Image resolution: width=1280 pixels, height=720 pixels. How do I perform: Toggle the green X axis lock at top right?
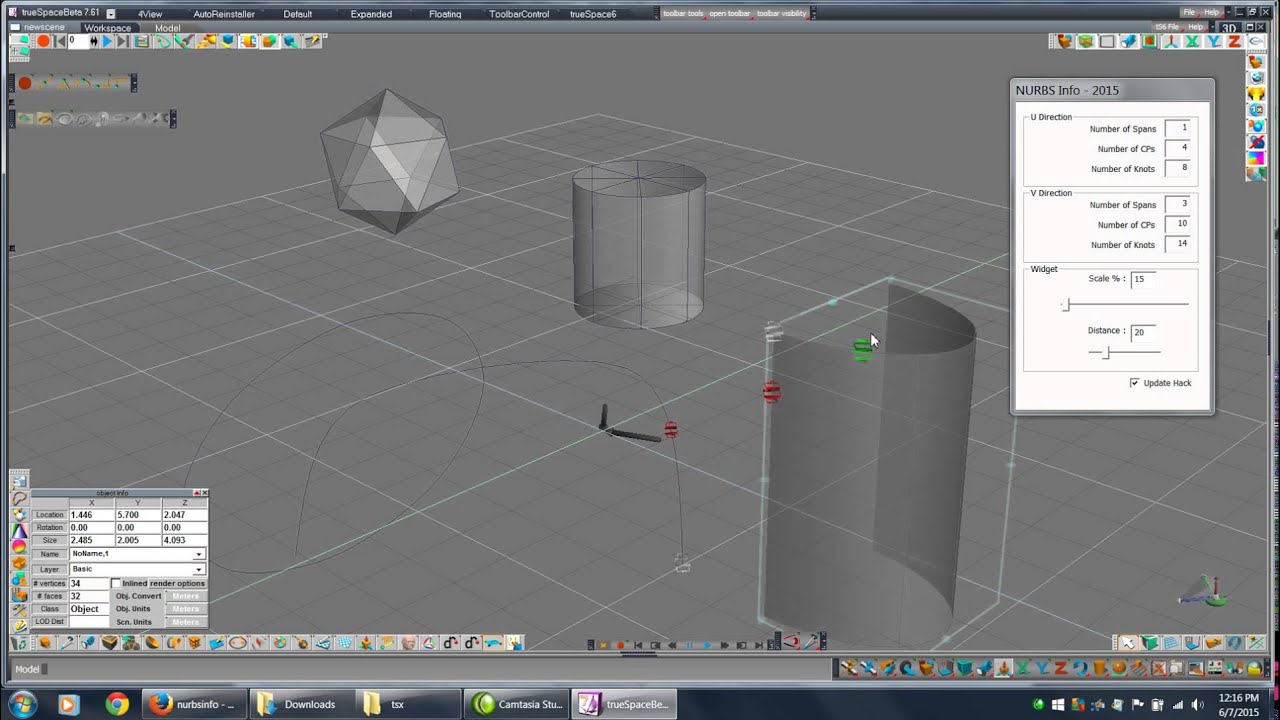point(1193,41)
